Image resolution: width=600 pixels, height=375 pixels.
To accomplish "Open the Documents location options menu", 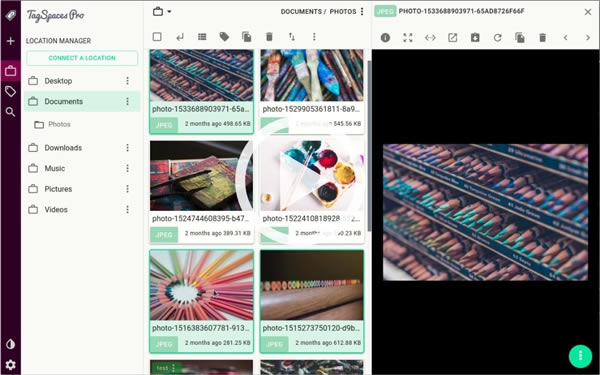I will [127, 101].
